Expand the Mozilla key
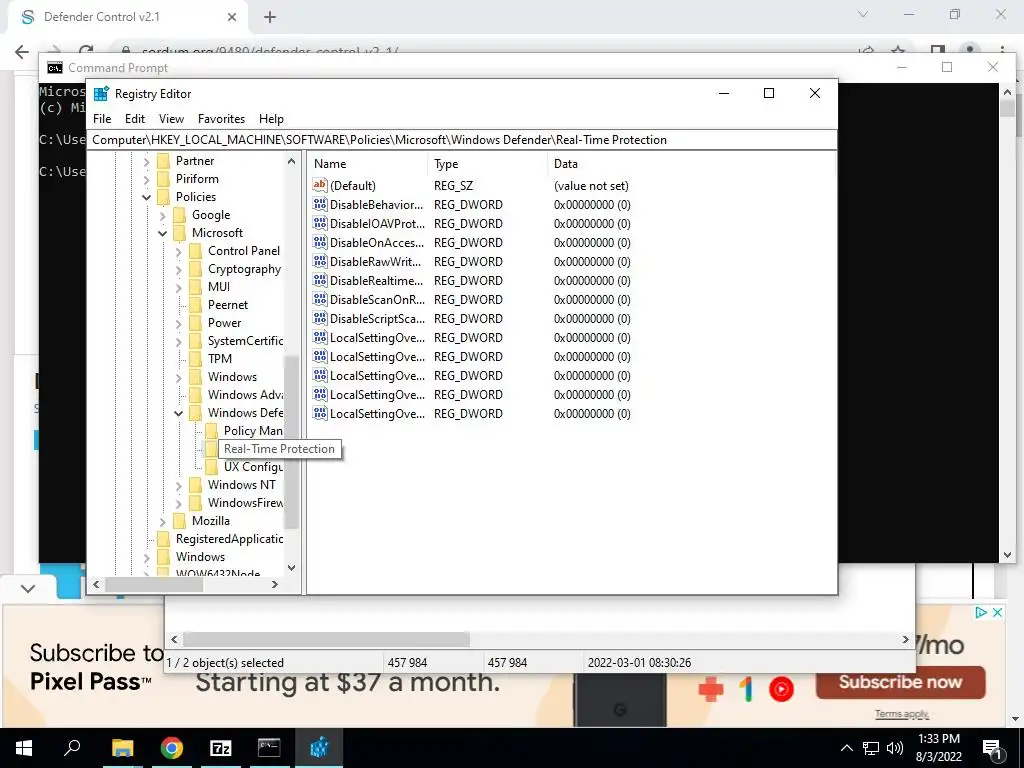 (x=163, y=521)
